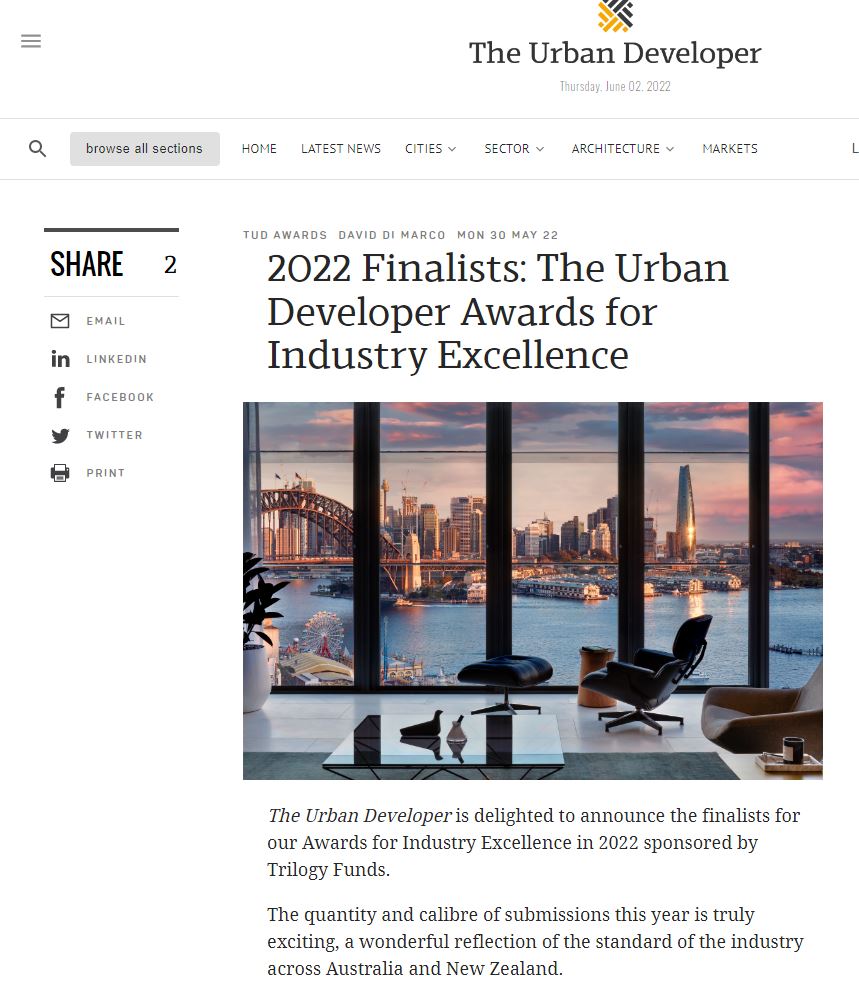Share via the Facebook icon
Image resolution: width=859 pixels, height=987 pixels.
click(x=59, y=397)
